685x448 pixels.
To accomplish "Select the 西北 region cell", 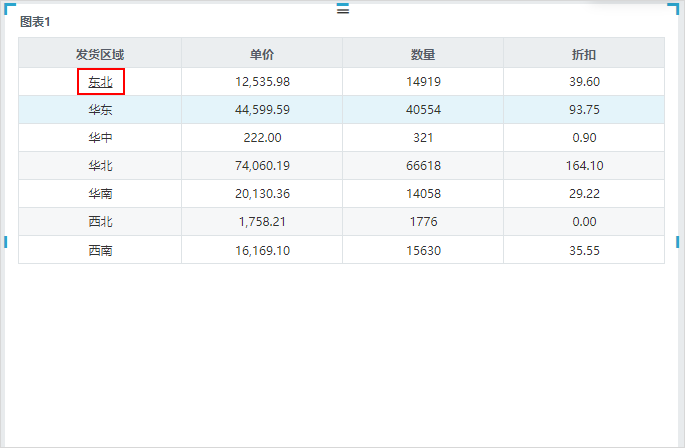I will coord(100,222).
